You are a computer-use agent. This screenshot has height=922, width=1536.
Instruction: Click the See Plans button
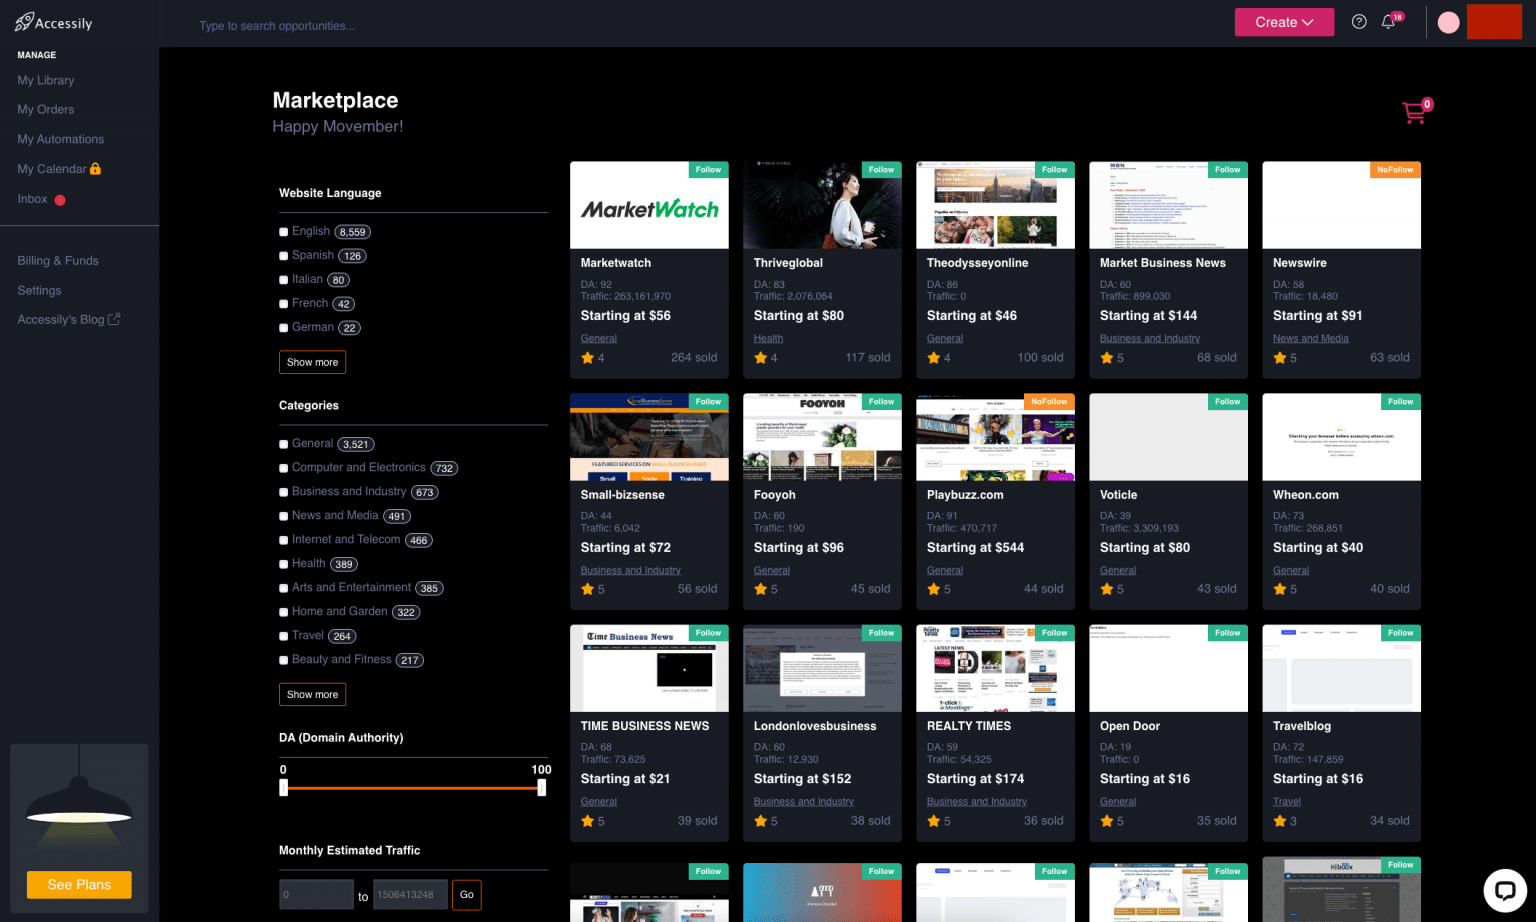coord(79,885)
